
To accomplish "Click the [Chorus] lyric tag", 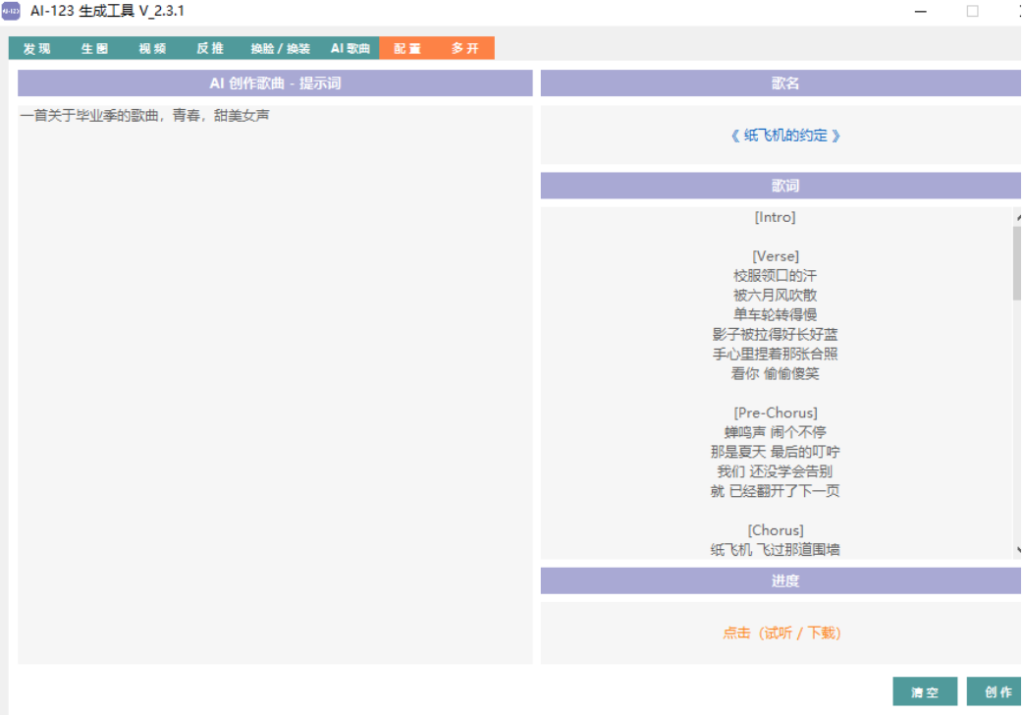I will (x=775, y=530).
